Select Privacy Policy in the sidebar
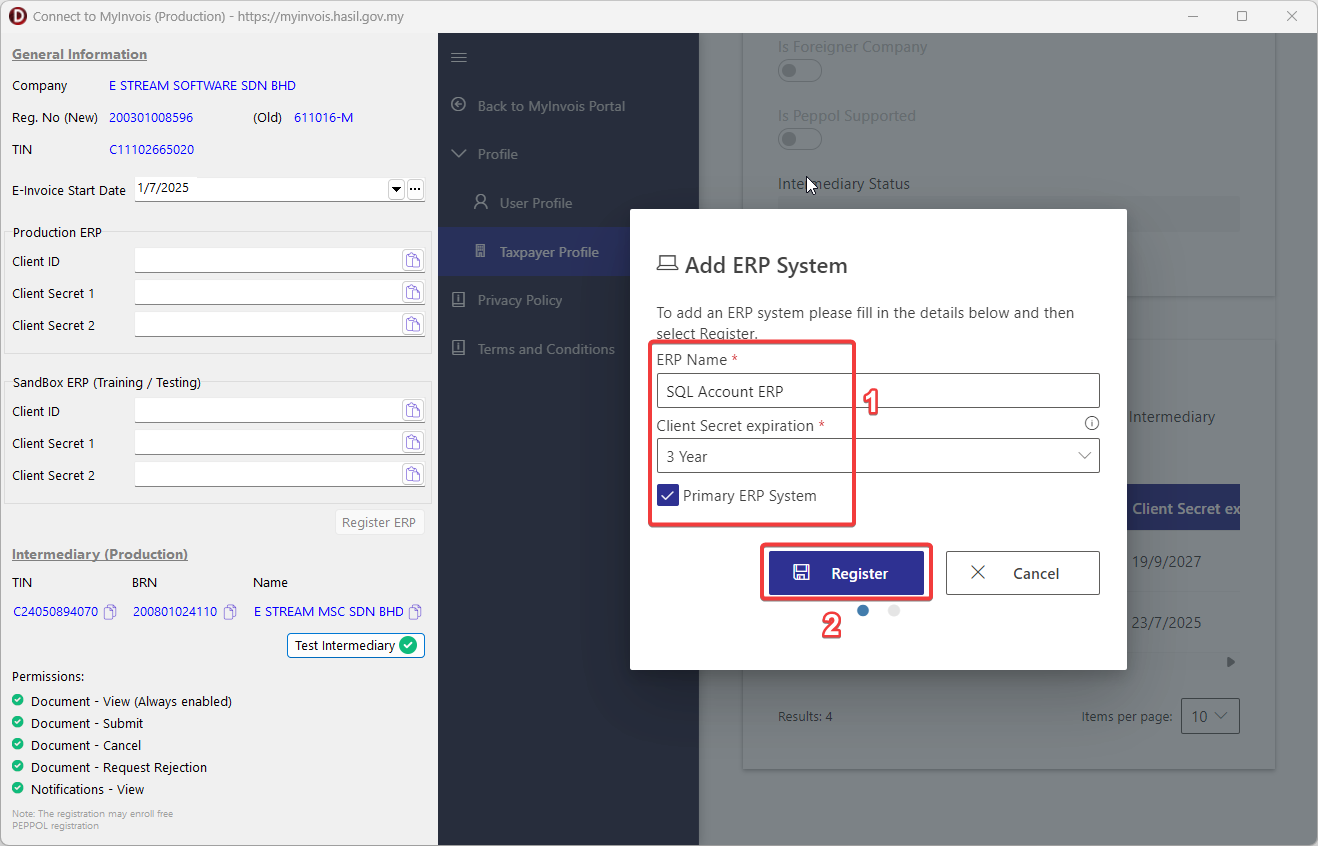 pos(519,300)
